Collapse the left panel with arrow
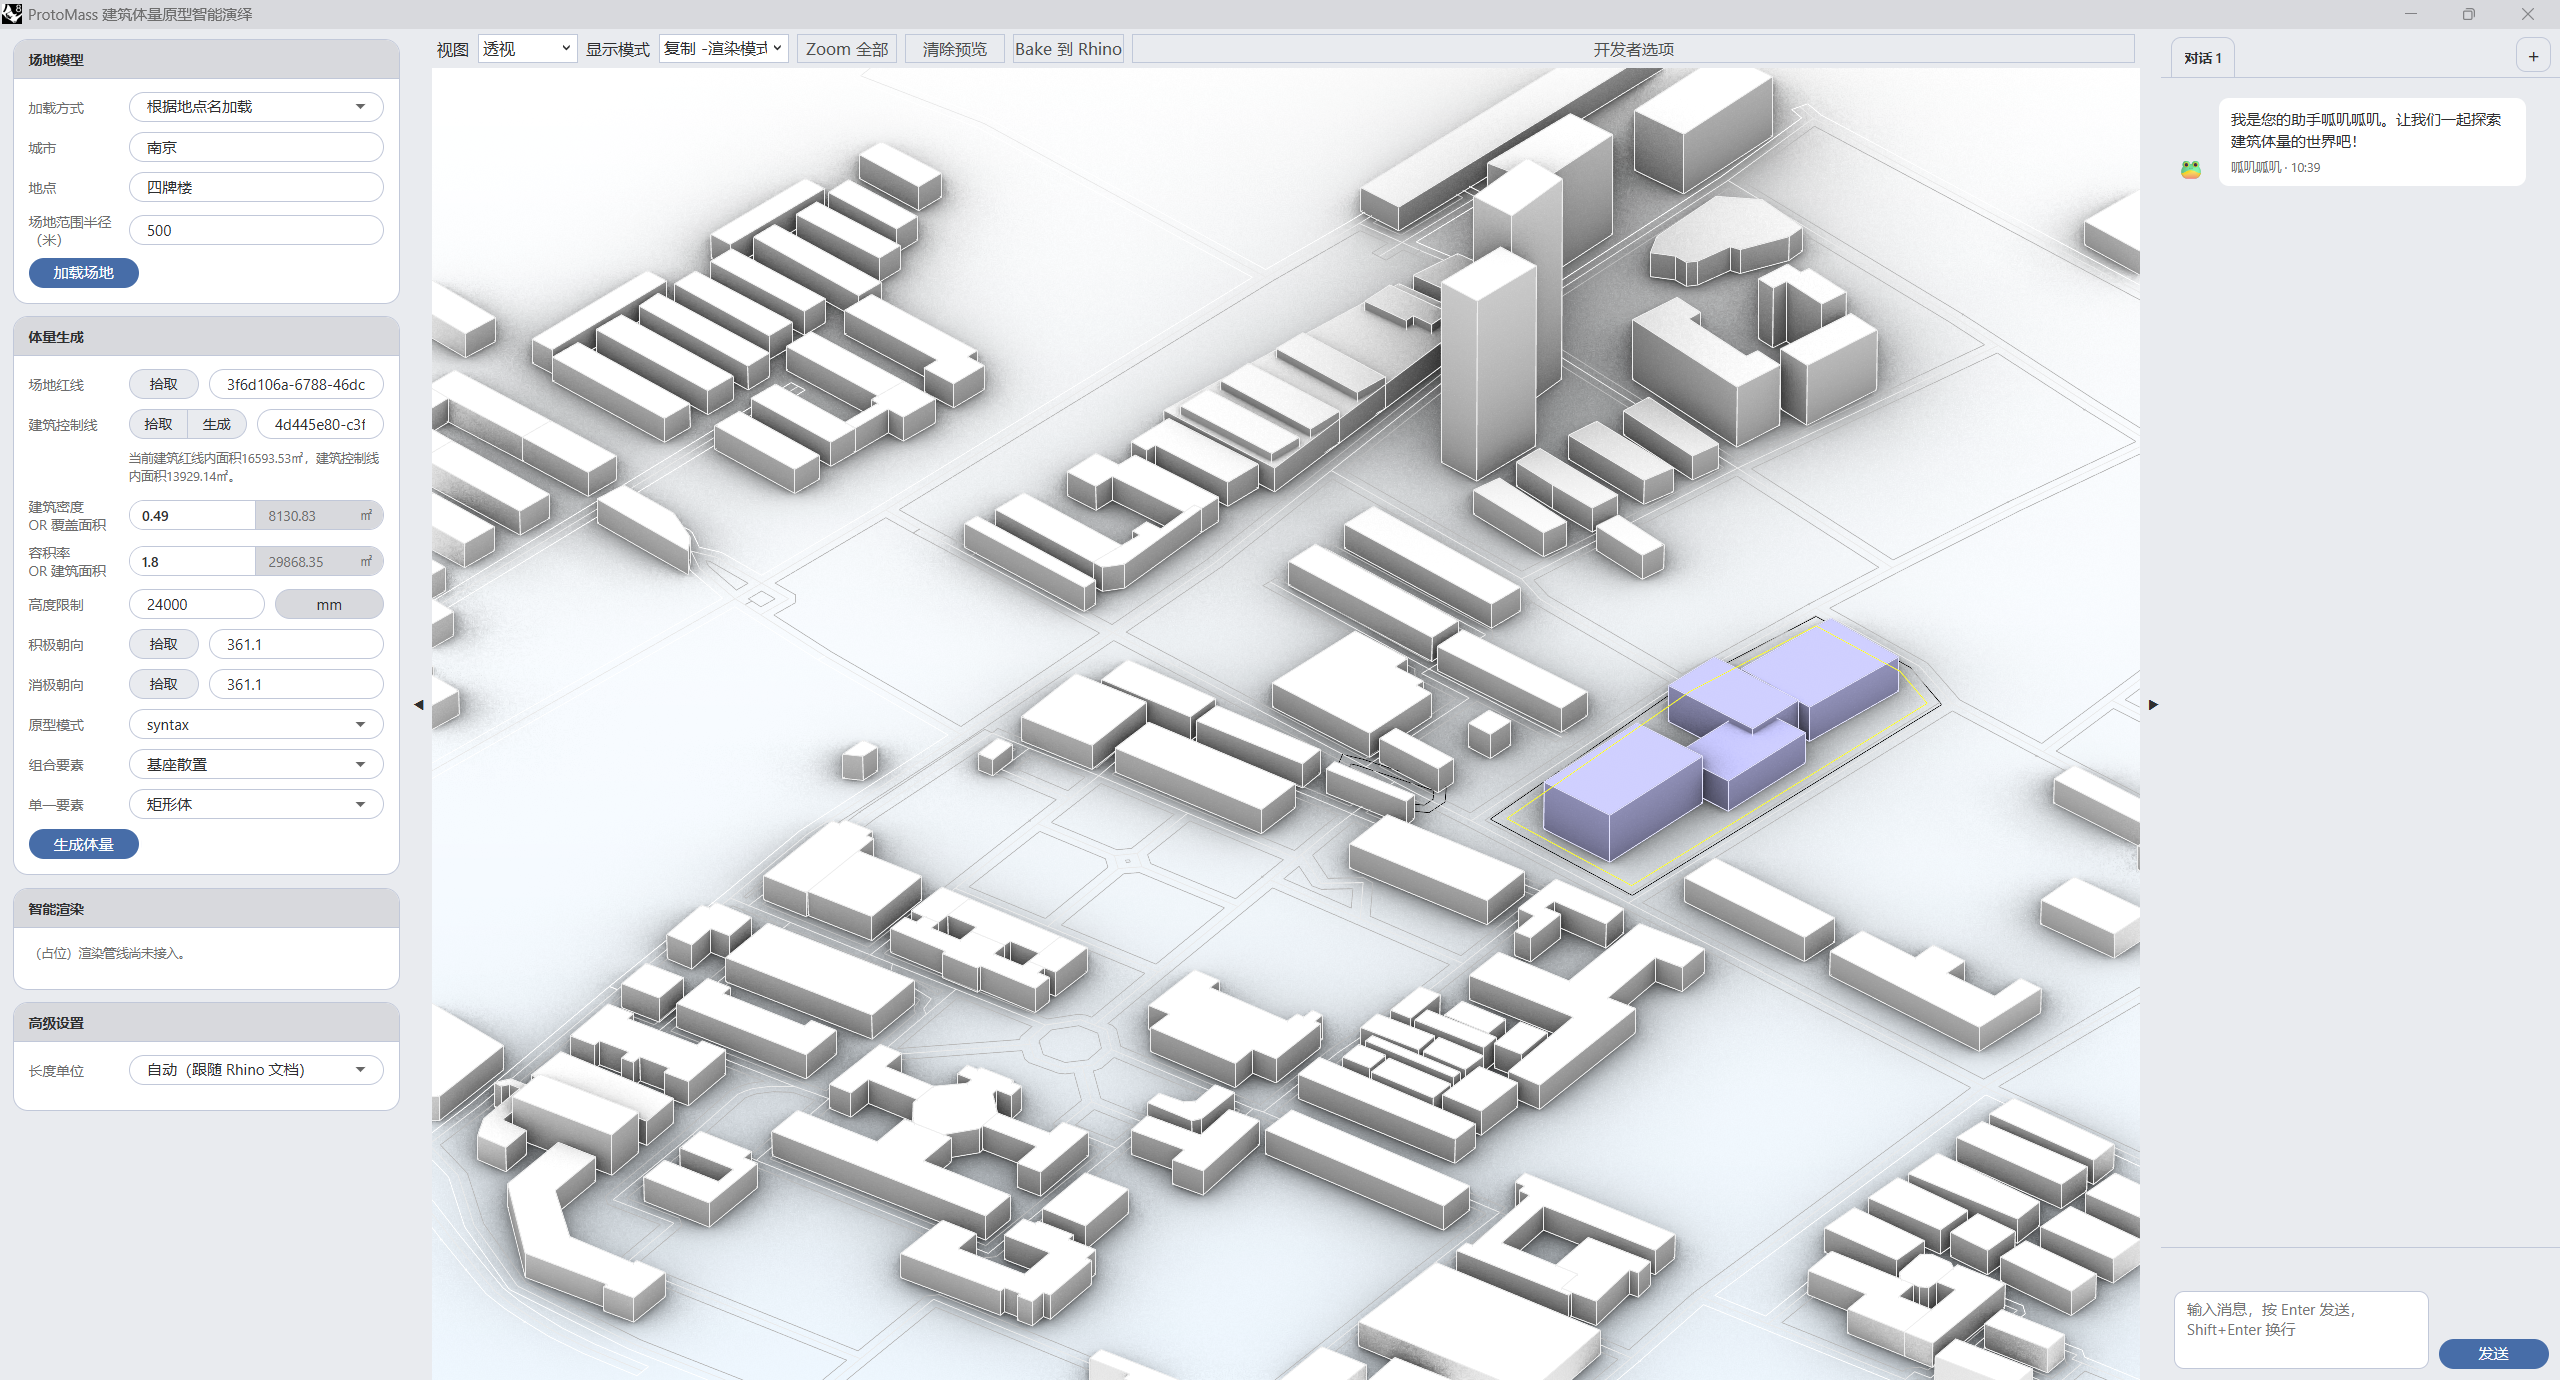Screen dimensions: 2560x1380 [419, 705]
